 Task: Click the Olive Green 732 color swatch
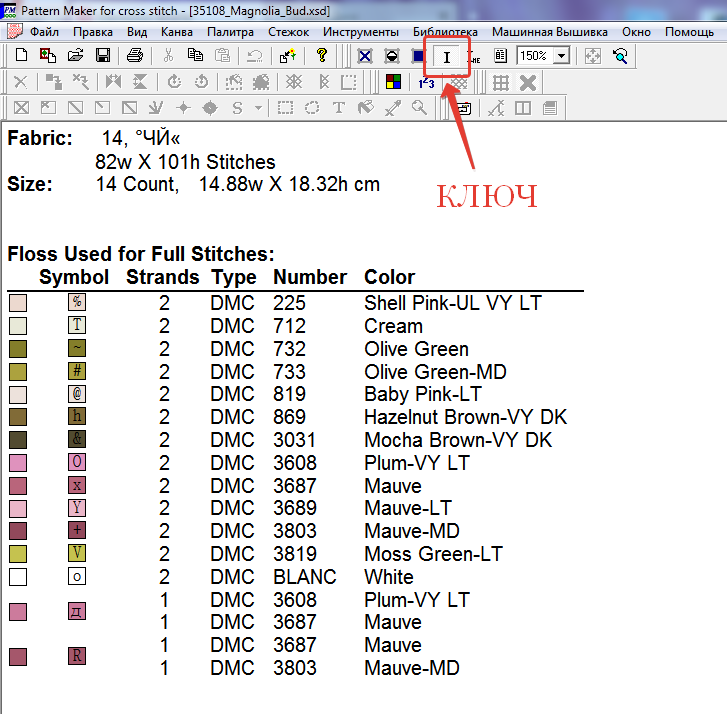click(x=17, y=349)
